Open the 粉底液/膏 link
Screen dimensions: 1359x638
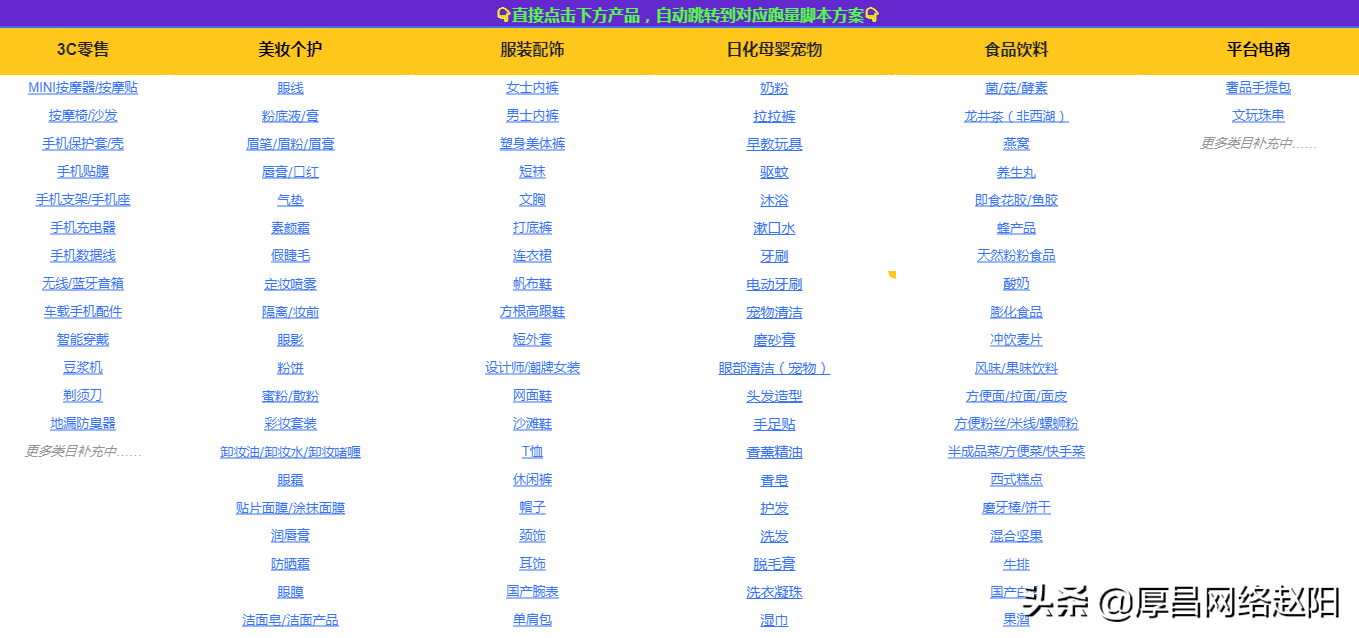click(x=290, y=116)
